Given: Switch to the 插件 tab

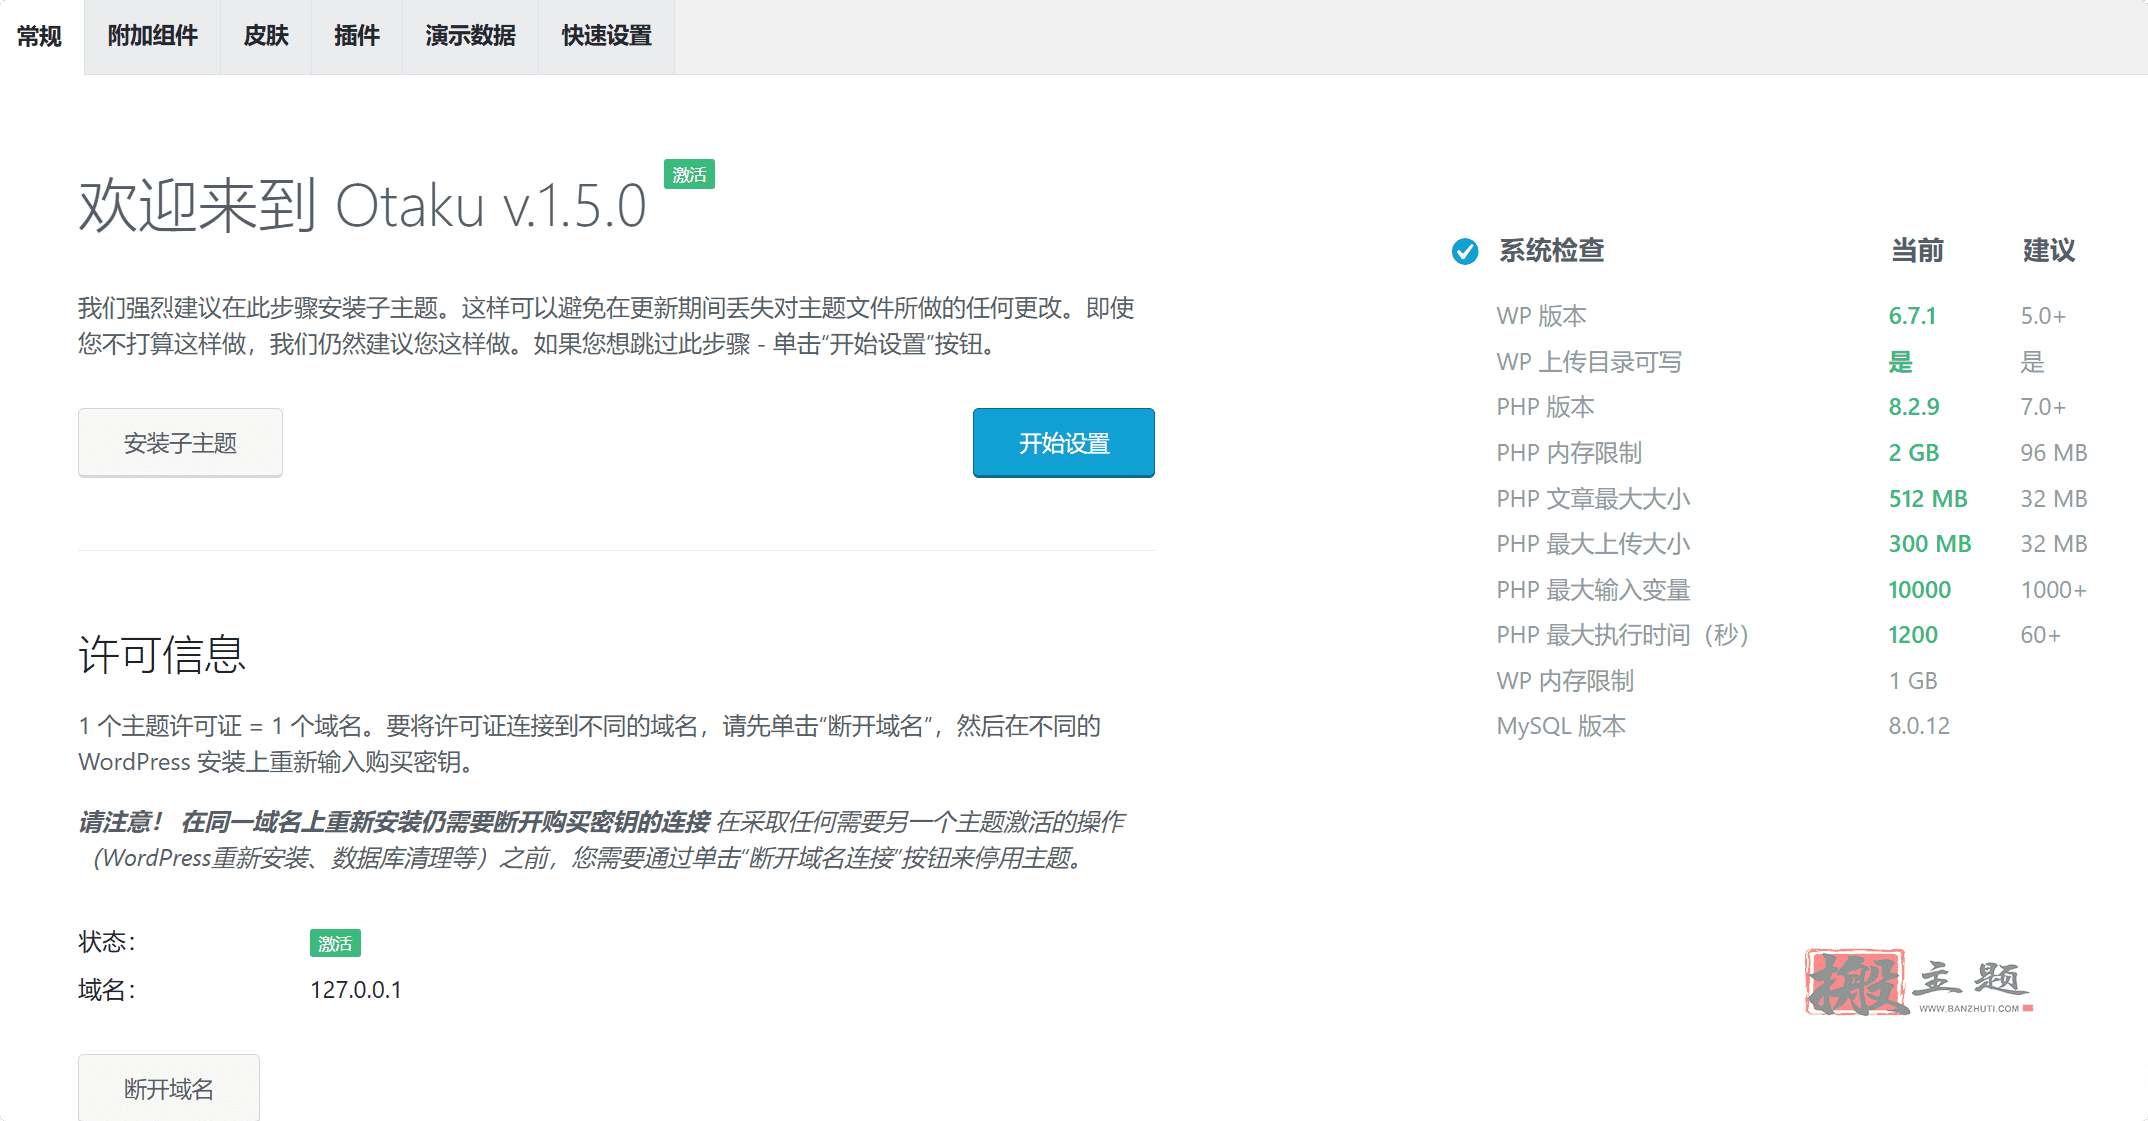Looking at the screenshot, I should click(357, 37).
